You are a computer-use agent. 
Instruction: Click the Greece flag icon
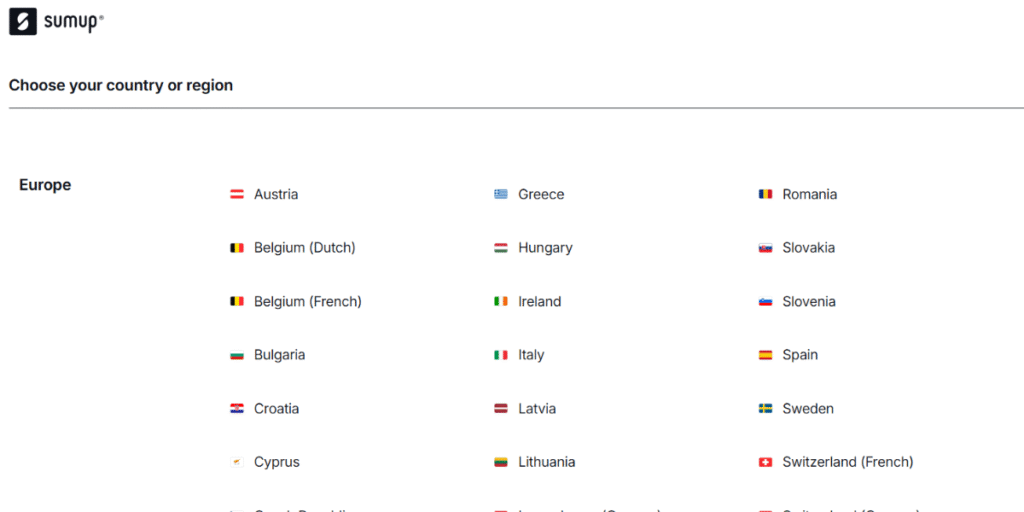click(x=501, y=195)
